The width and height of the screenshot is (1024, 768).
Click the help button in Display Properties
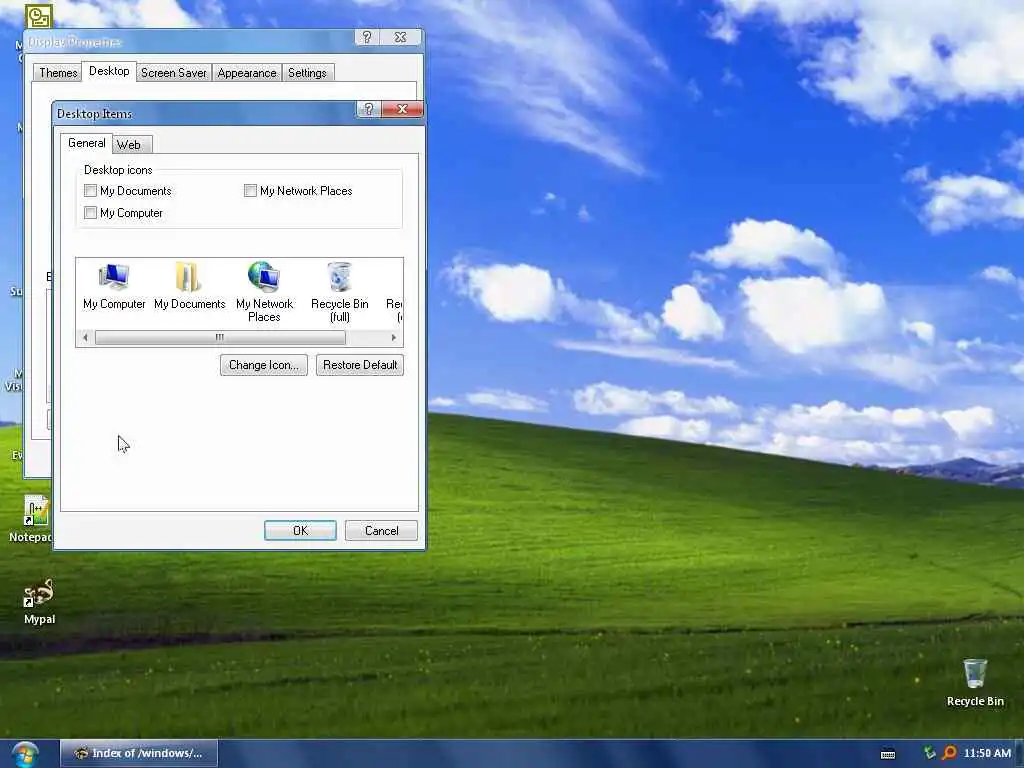[x=367, y=37]
